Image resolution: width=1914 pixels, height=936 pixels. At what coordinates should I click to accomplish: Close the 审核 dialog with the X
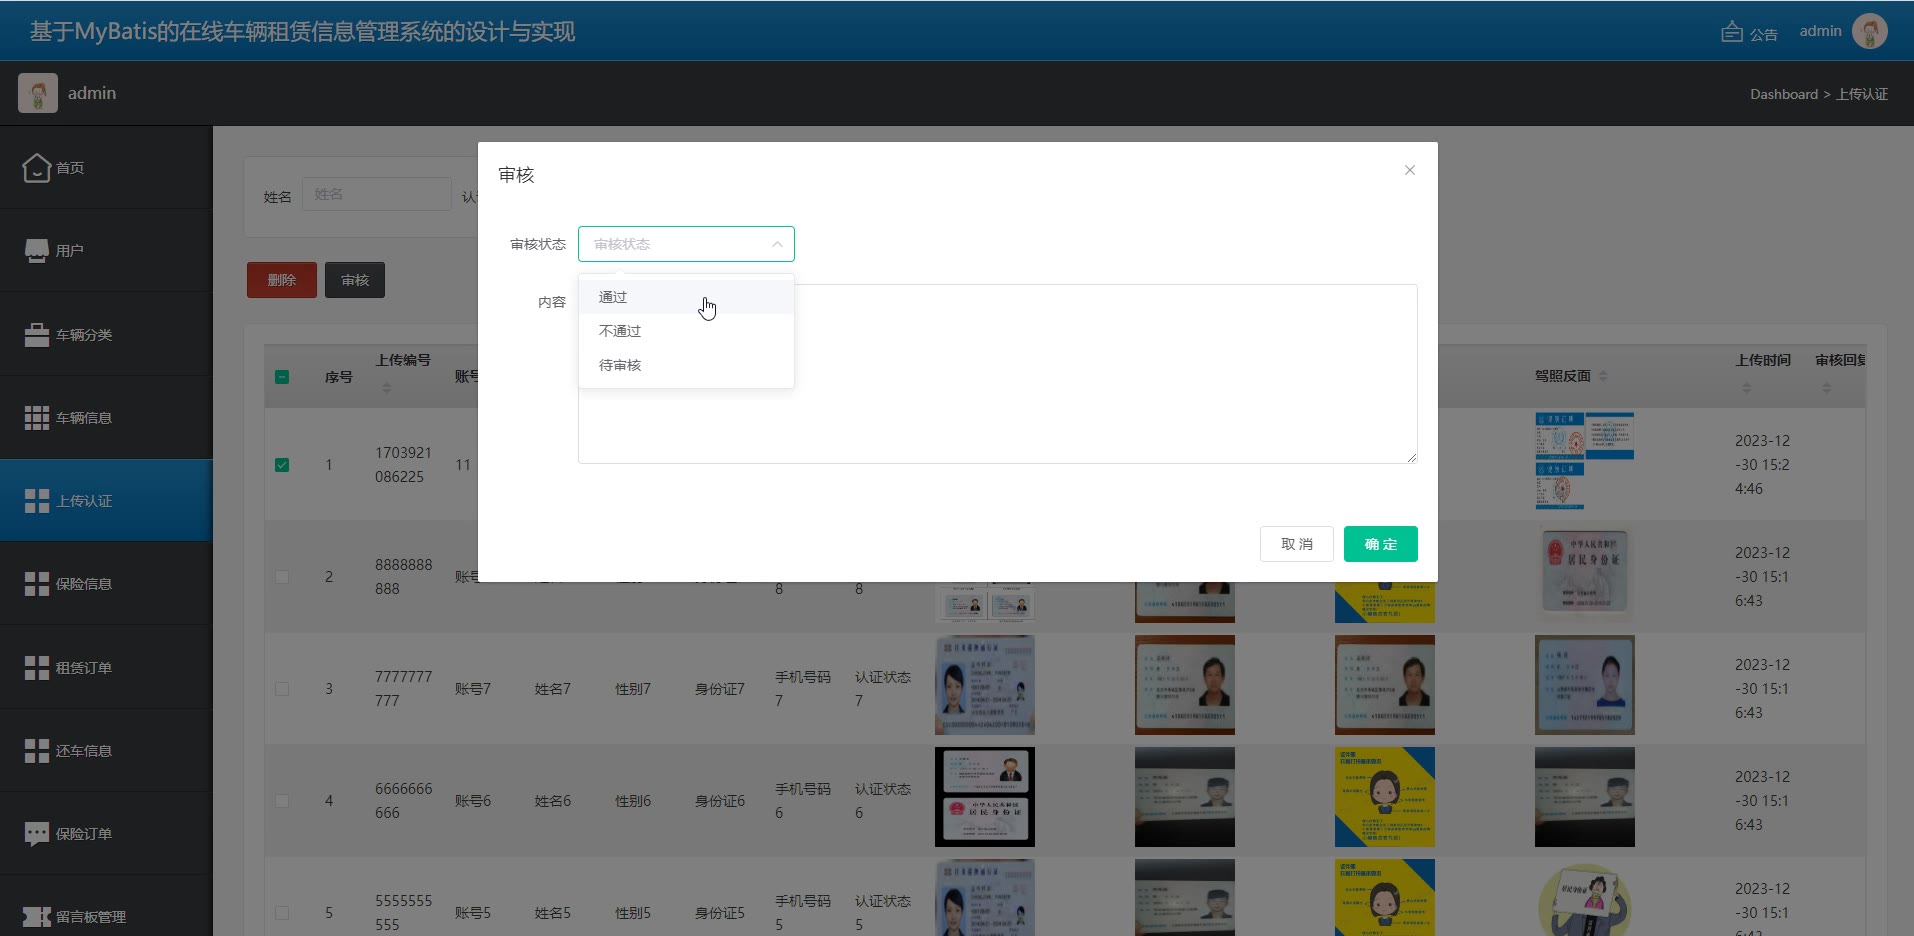point(1409,170)
